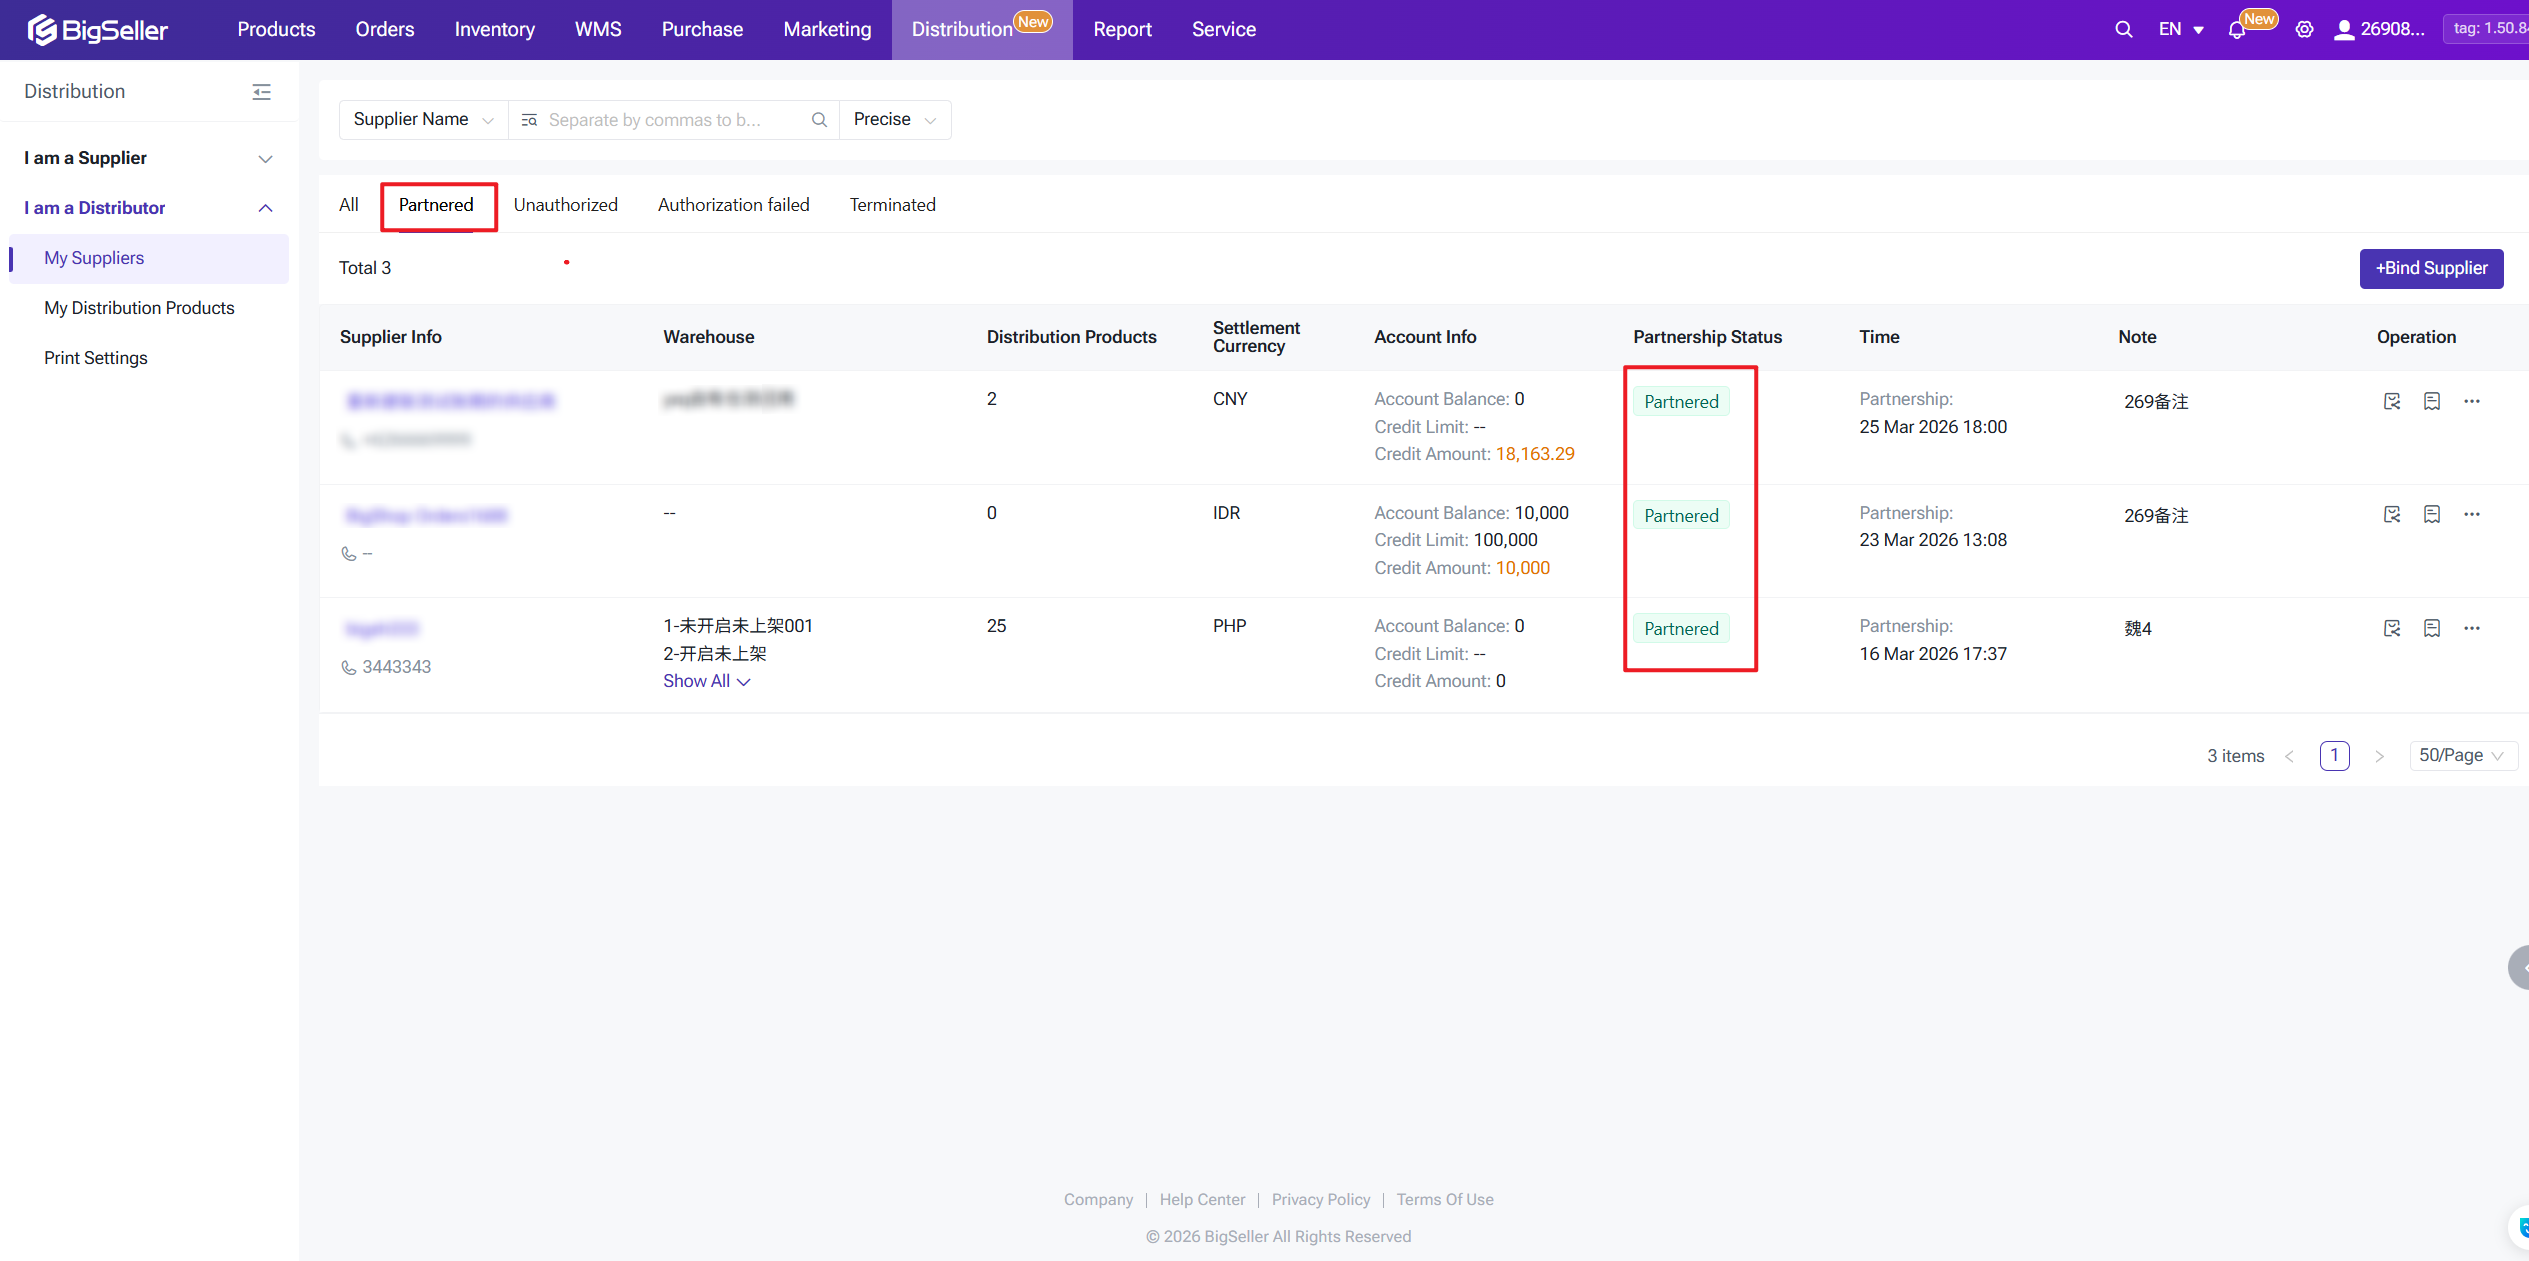2529x1261 pixels.
Task: Switch to the Terminated tab
Action: pos(892,205)
